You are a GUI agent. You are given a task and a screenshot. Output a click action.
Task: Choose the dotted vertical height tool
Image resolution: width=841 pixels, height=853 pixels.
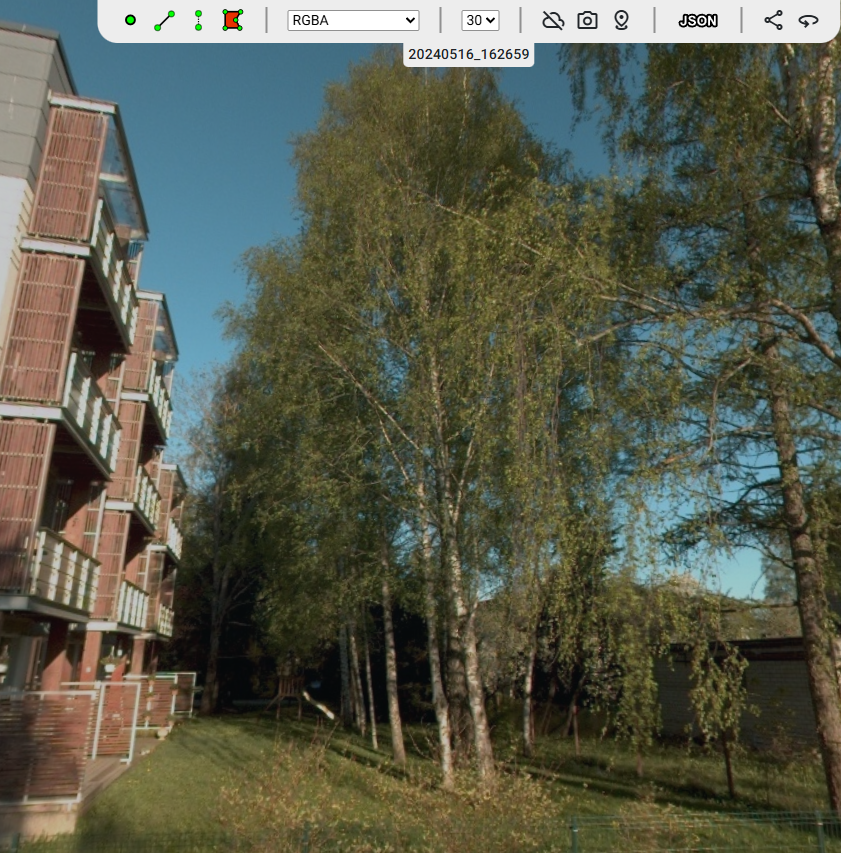pyautogui.click(x=198, y=20)
